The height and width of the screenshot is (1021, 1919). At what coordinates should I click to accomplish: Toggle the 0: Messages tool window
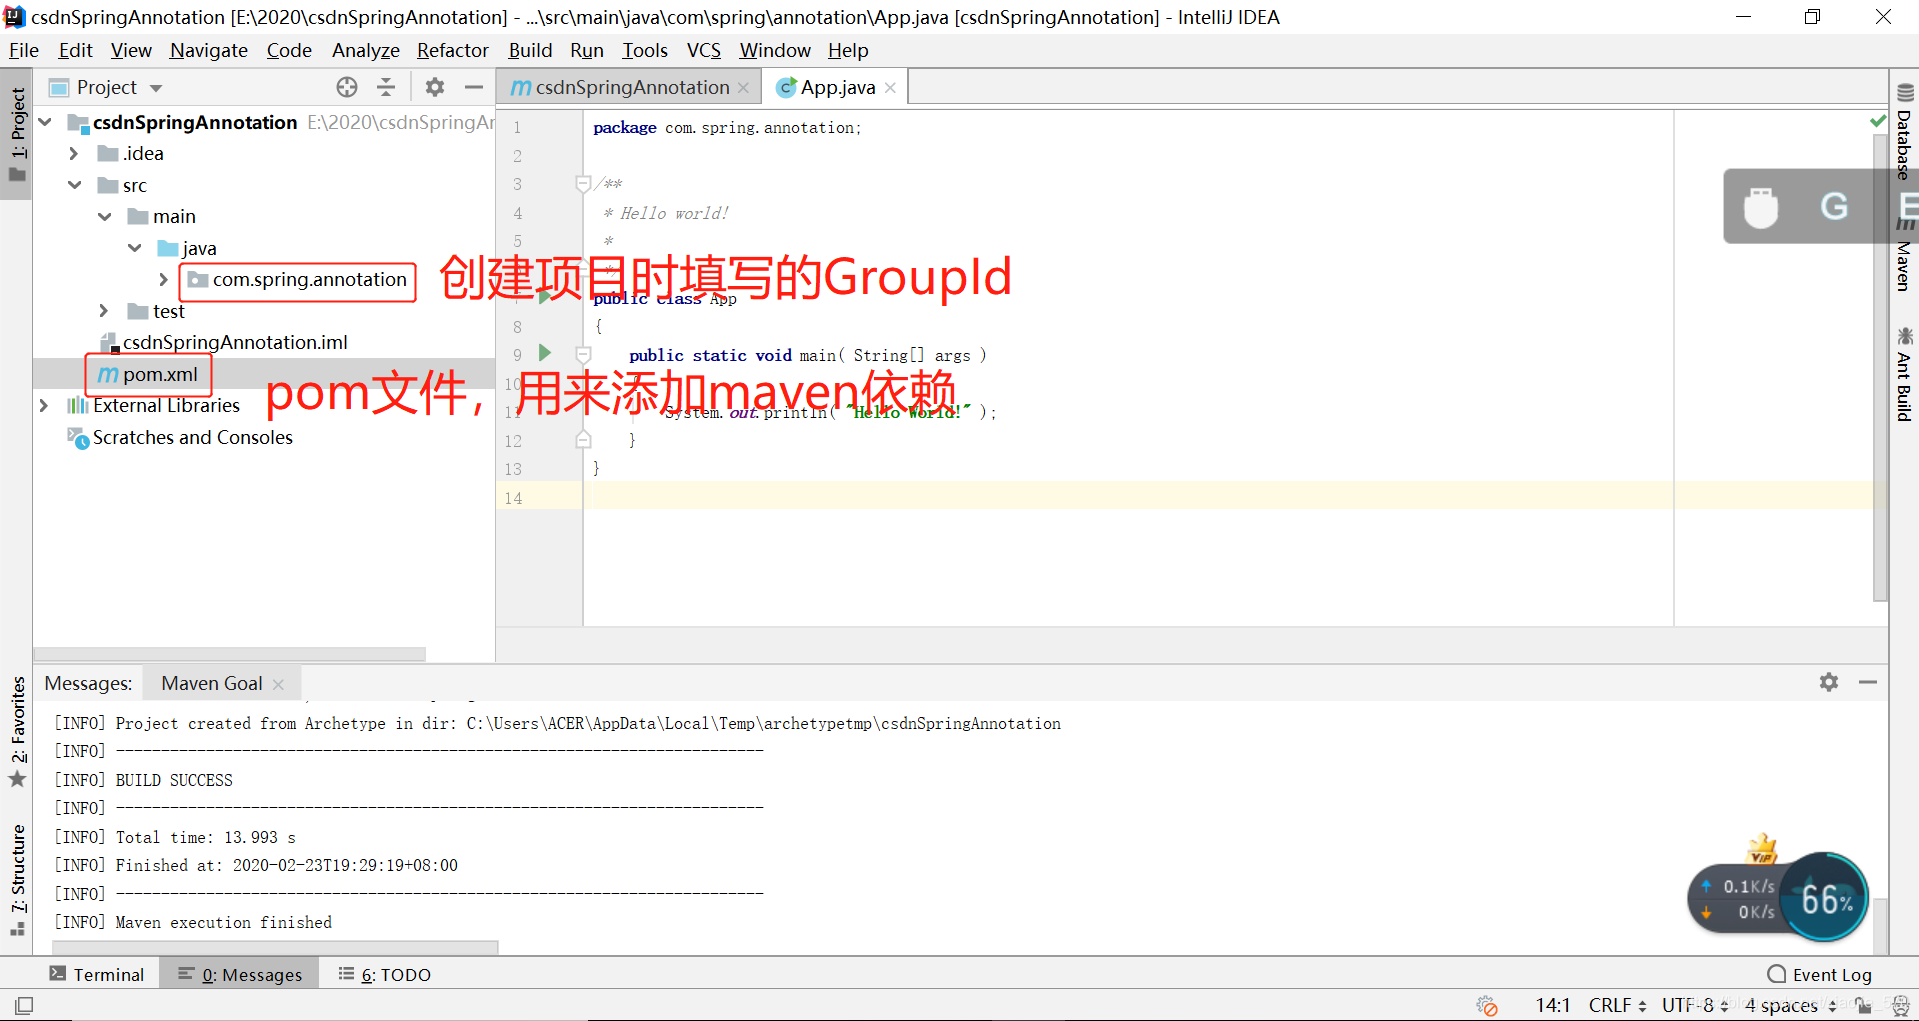pos(240,974)
